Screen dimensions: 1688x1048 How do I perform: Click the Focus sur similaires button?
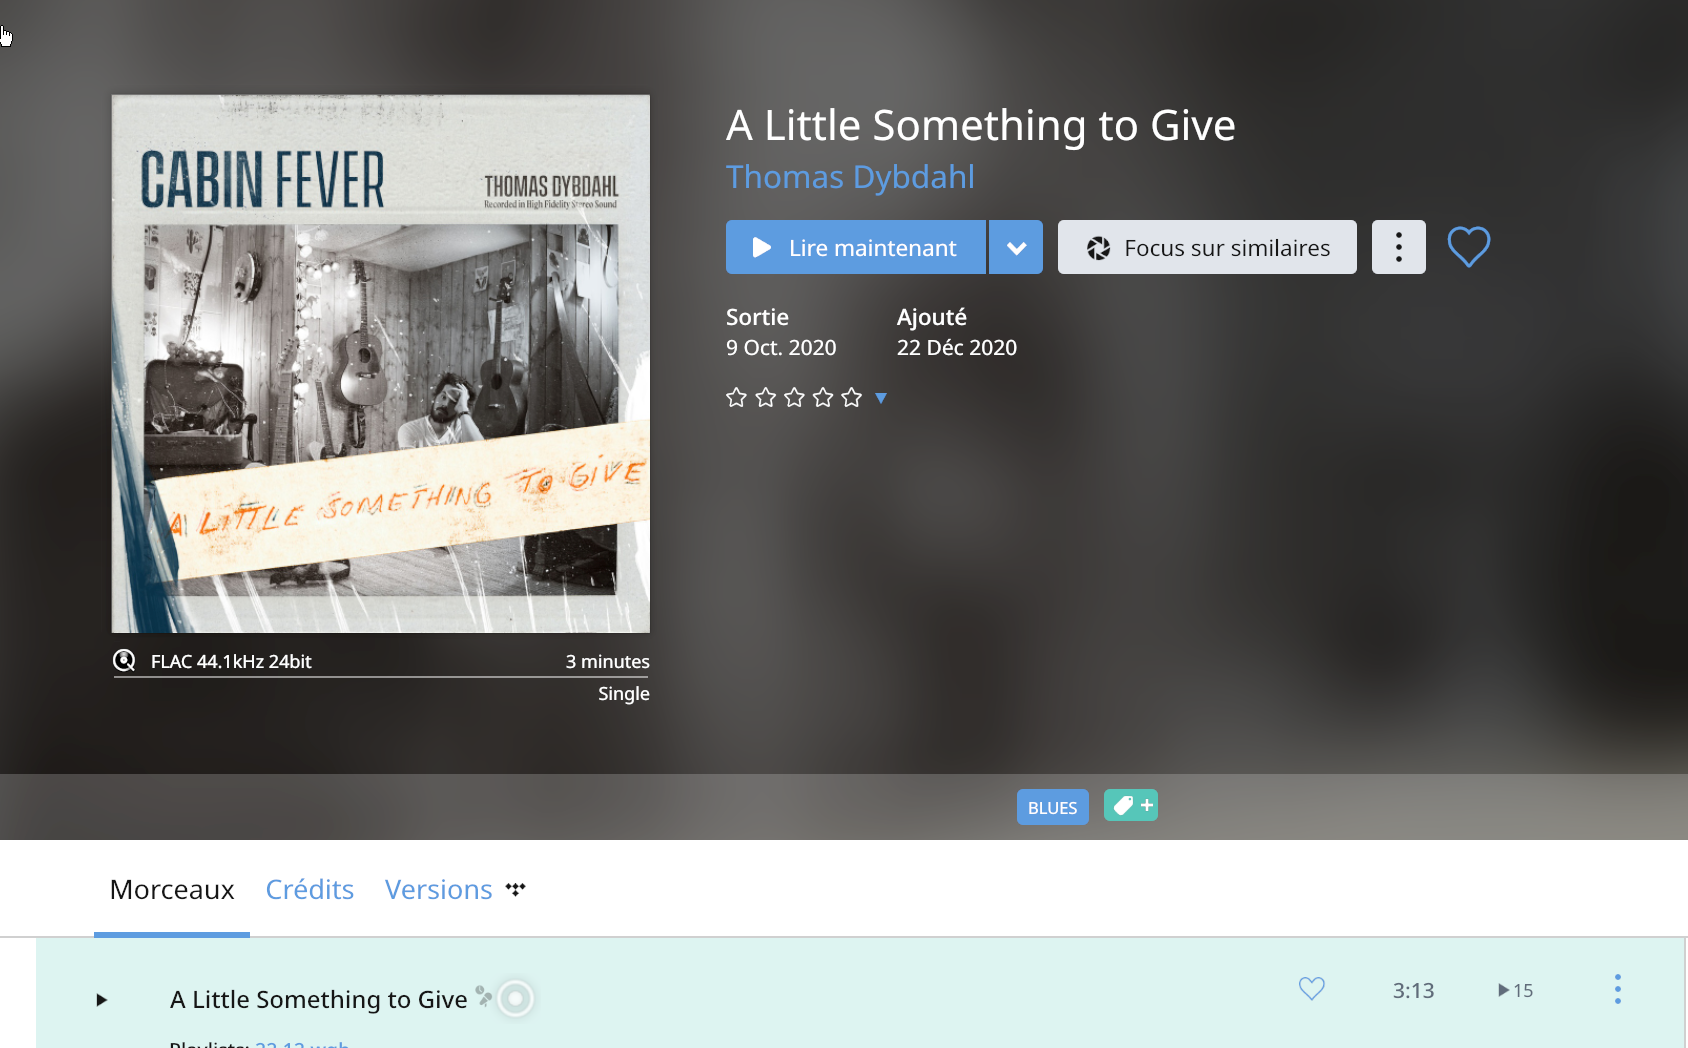coord(1207,247)
